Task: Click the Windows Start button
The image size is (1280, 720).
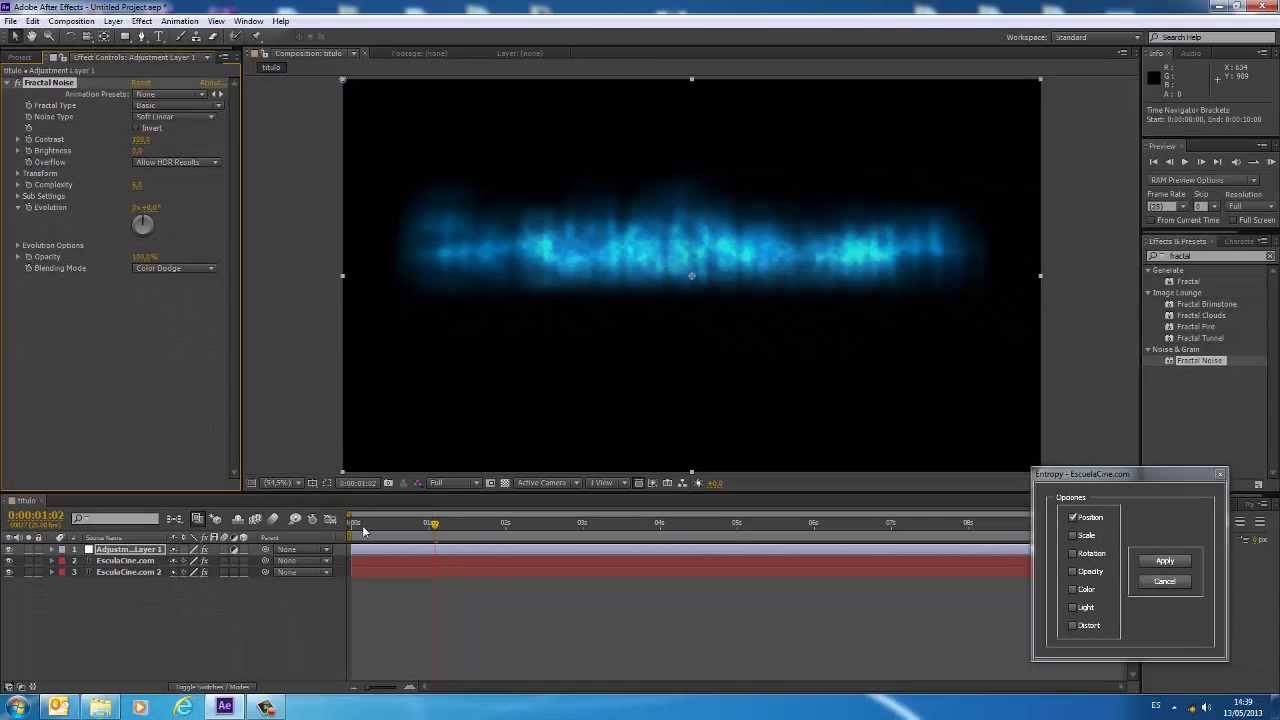Action: click(x=17, y=707)
